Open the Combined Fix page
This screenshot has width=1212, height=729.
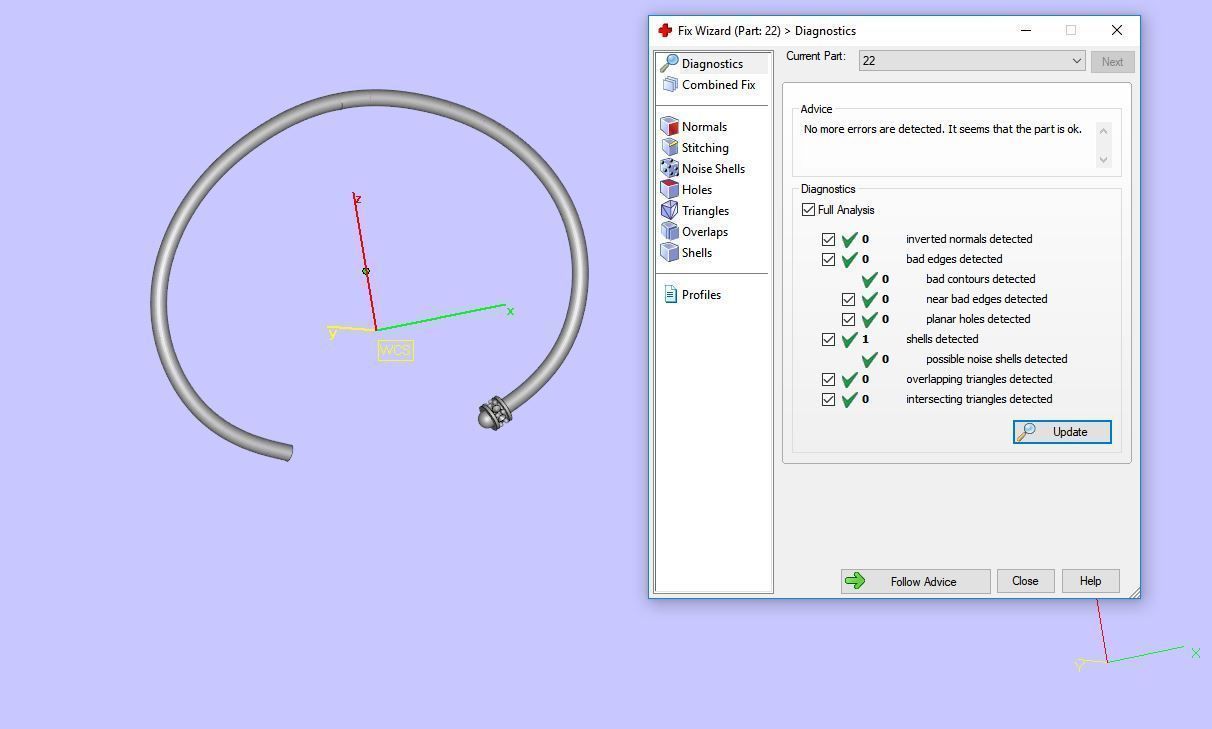pyautogui.click(x=718, y=85)
